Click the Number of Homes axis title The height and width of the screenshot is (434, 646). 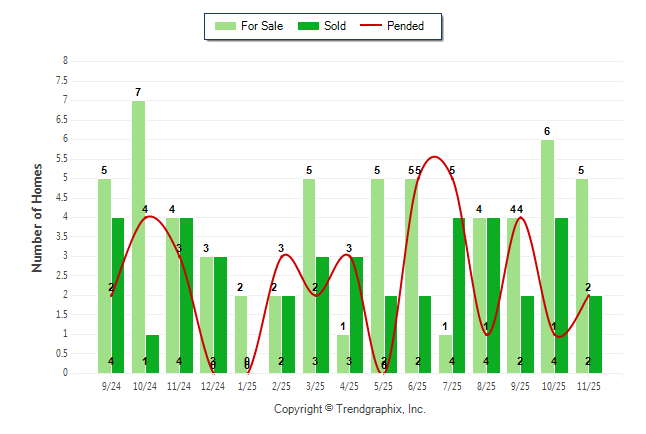point(37,217)
